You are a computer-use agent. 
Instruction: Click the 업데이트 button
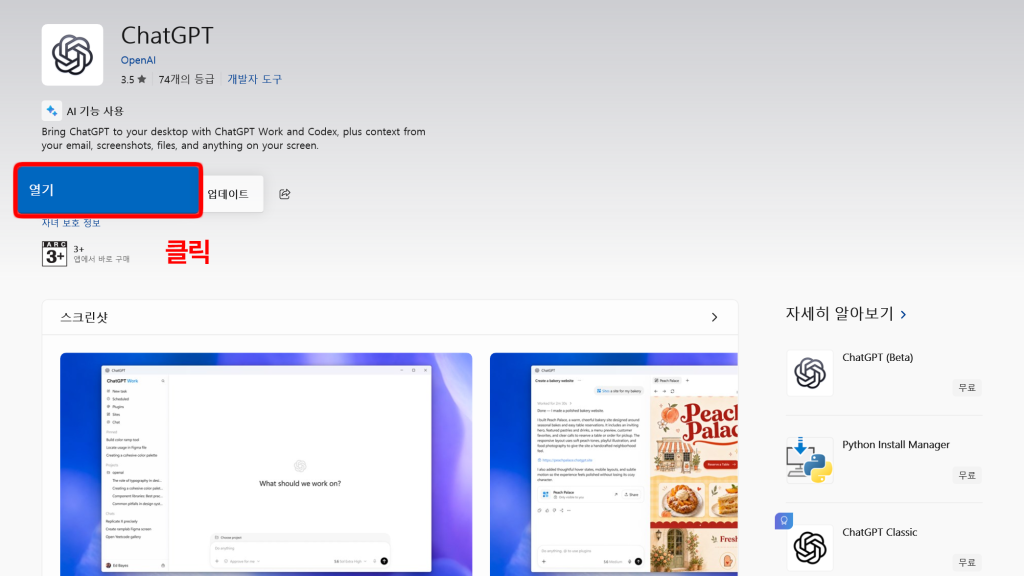[228, 194]
